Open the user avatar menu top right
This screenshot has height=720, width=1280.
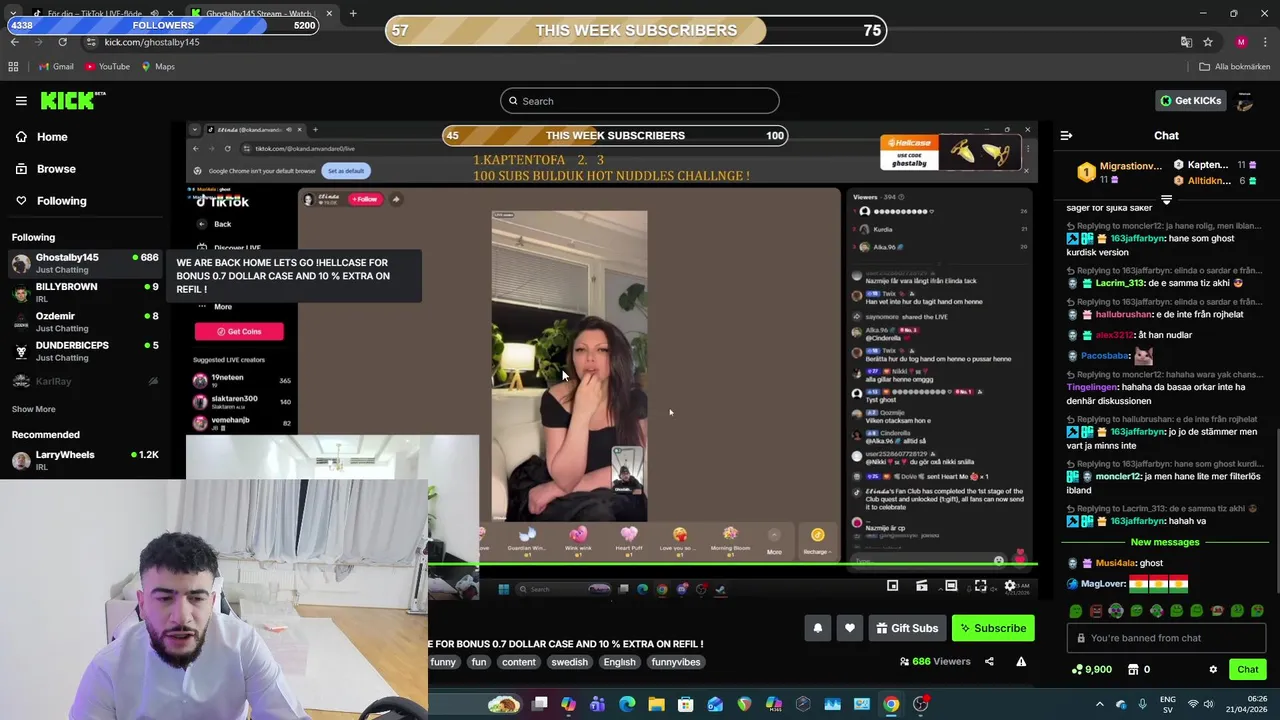pos(1245,101)
